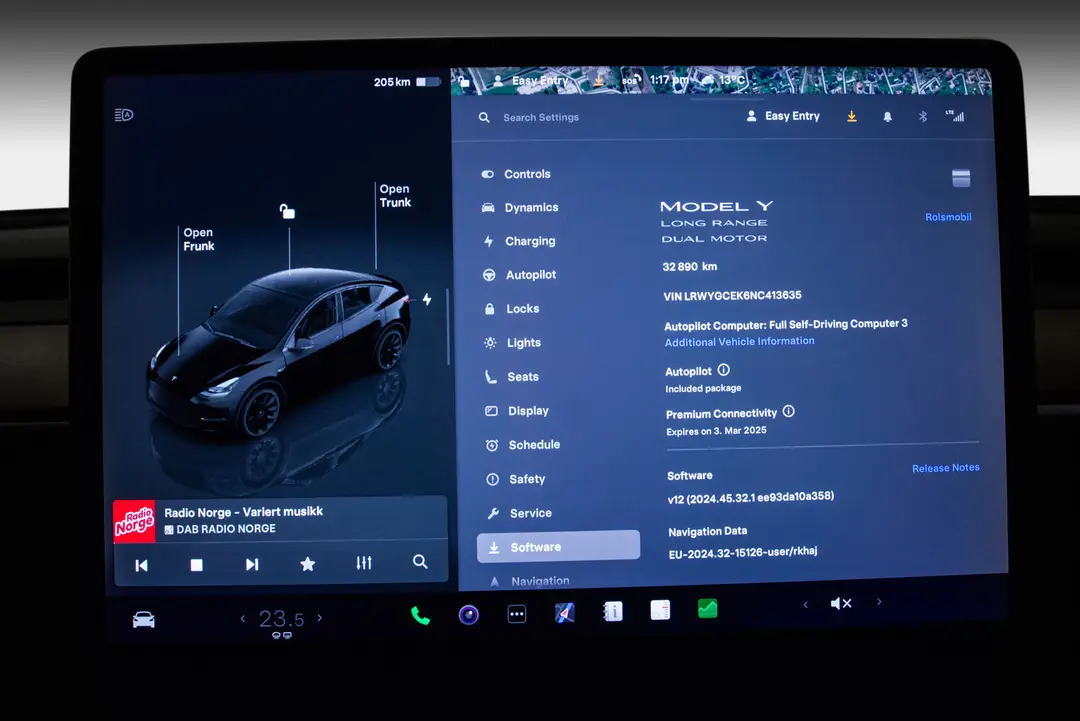The height and width of the screenshot is (721, 1080).
Task: Favorite the station with star icon
Action: (308, 564)
